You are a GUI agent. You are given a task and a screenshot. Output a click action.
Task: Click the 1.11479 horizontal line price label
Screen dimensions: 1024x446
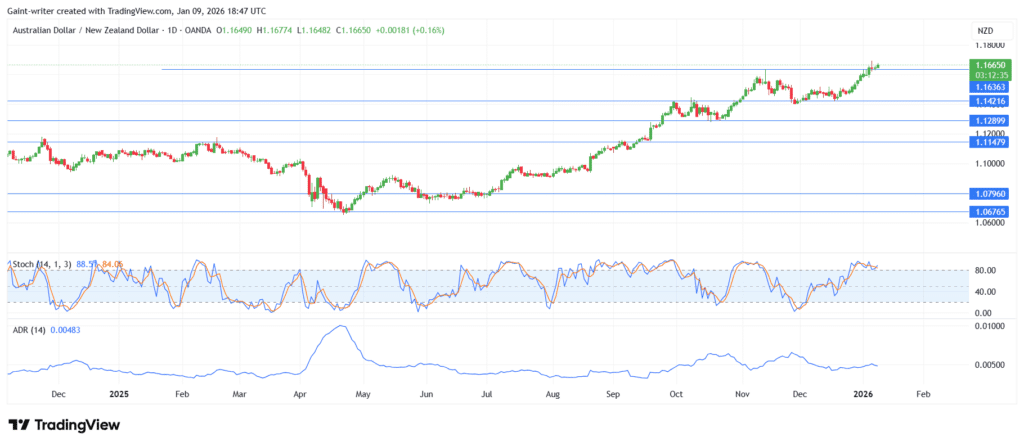[x=989, y=142]
